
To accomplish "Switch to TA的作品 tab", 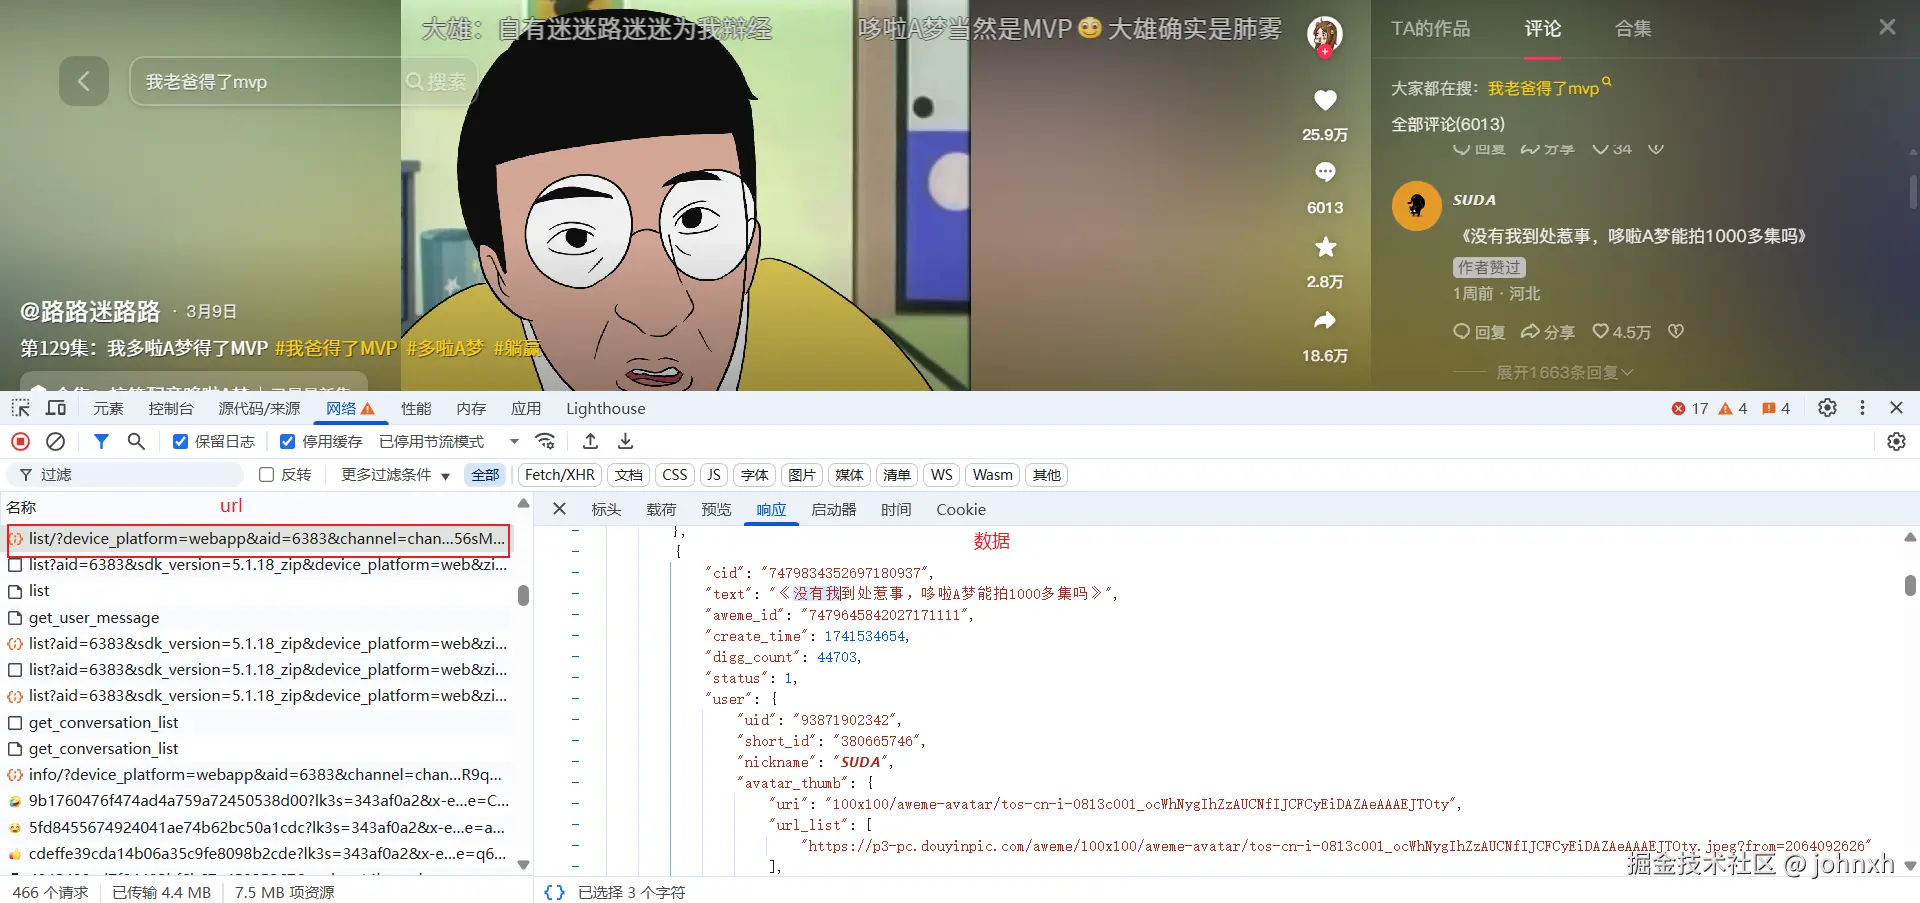I will [x=1431, y=28].
